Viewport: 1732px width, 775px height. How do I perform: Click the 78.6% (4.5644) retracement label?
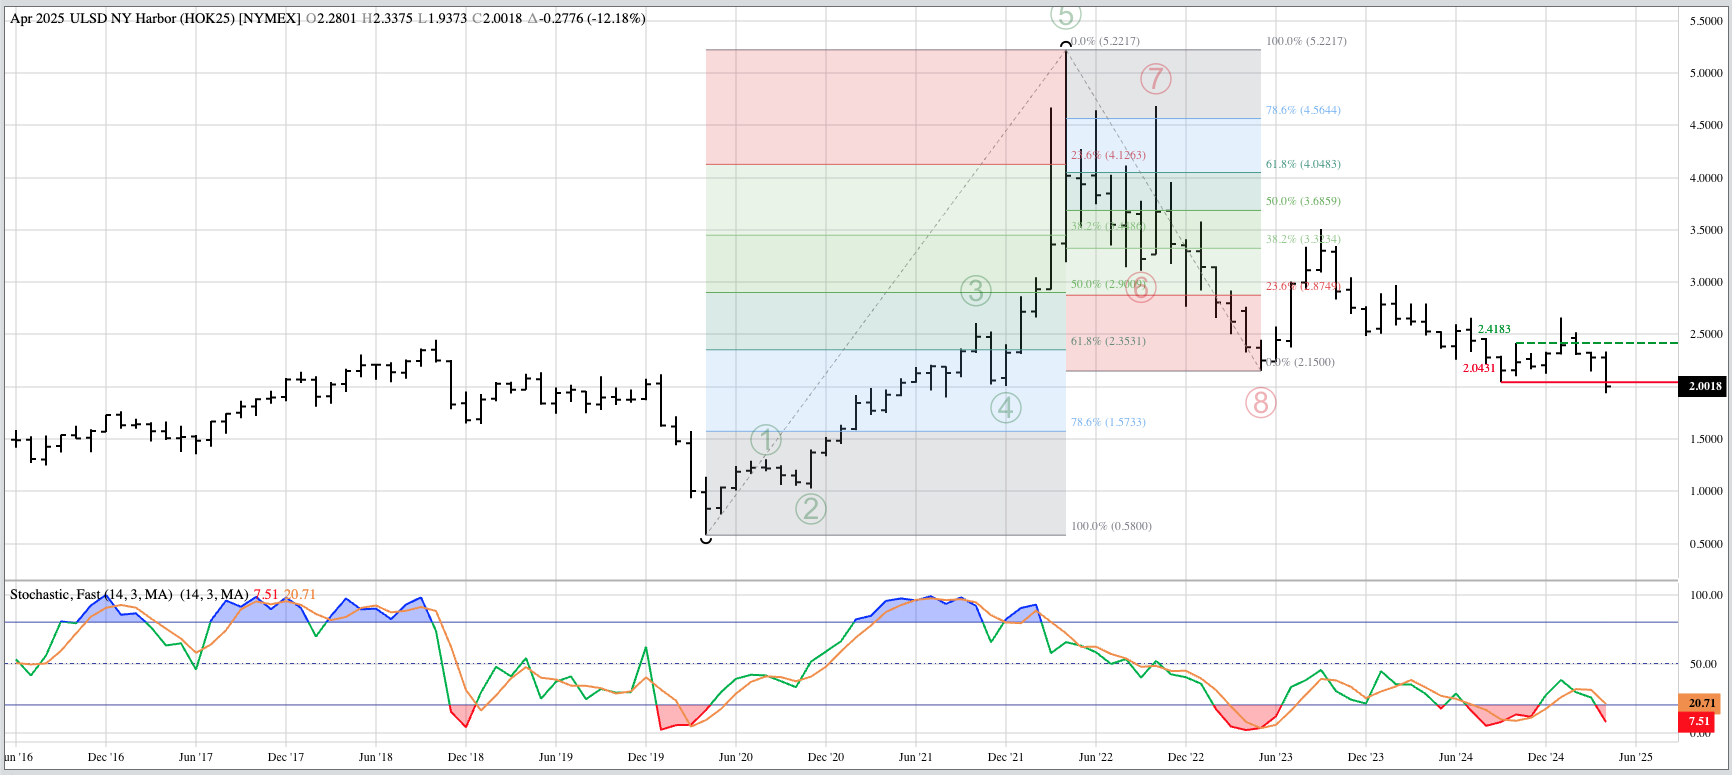tap(1303, 110)
